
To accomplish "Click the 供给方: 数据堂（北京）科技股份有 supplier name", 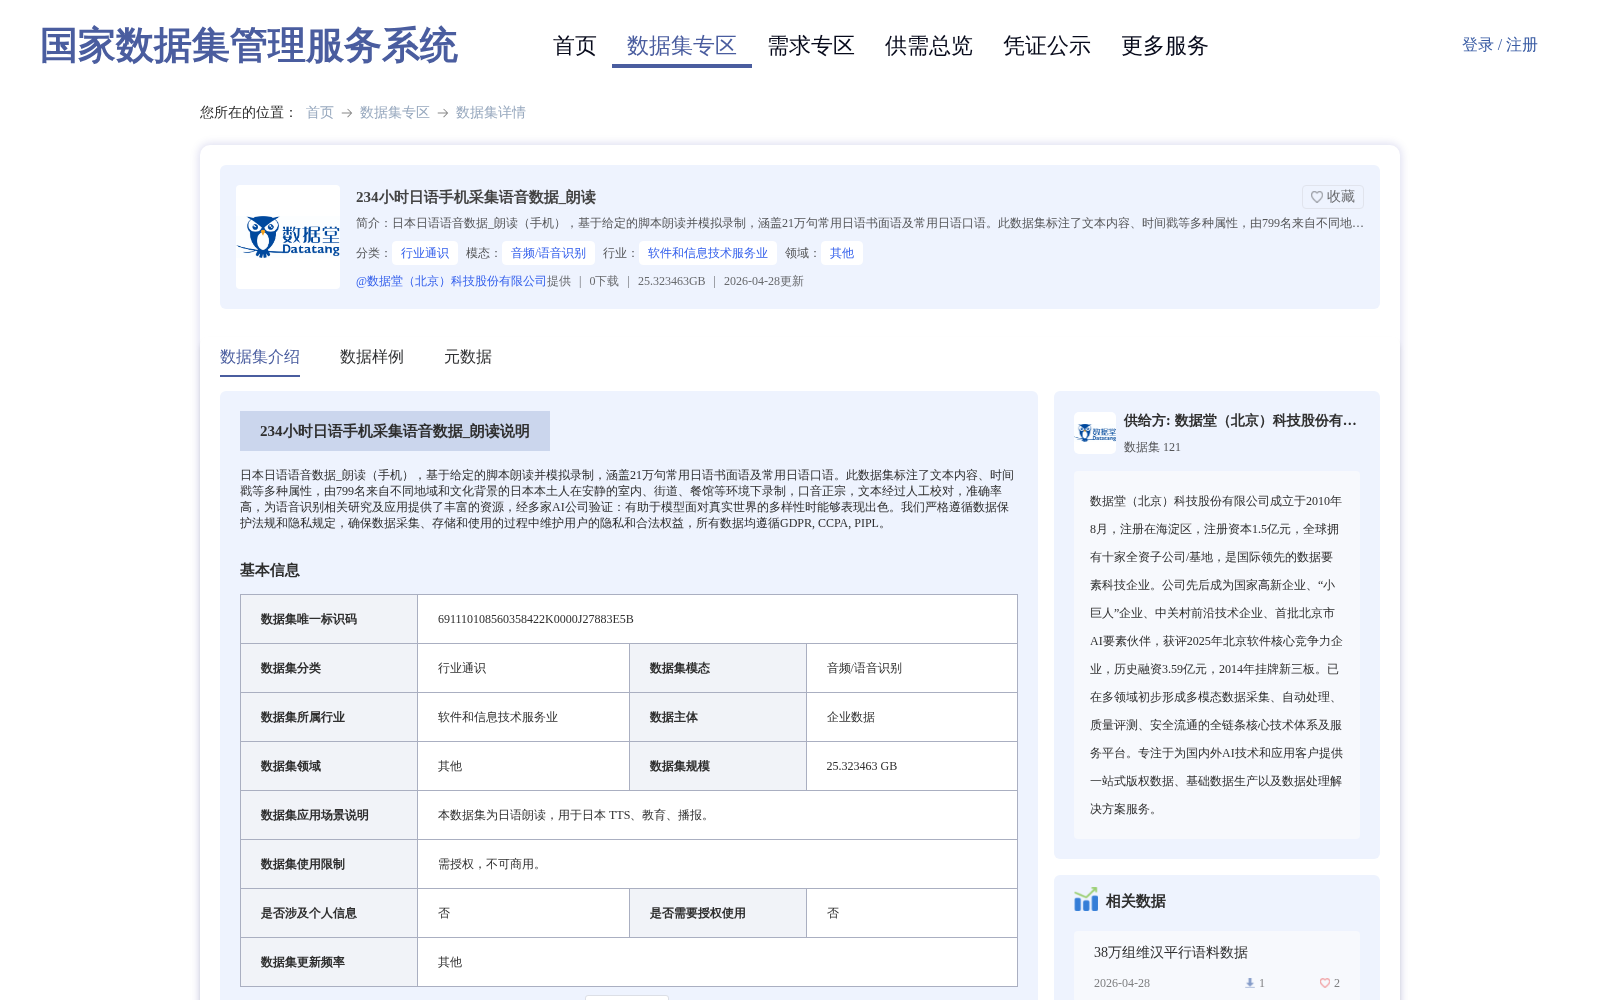I will click(1240, 421).
